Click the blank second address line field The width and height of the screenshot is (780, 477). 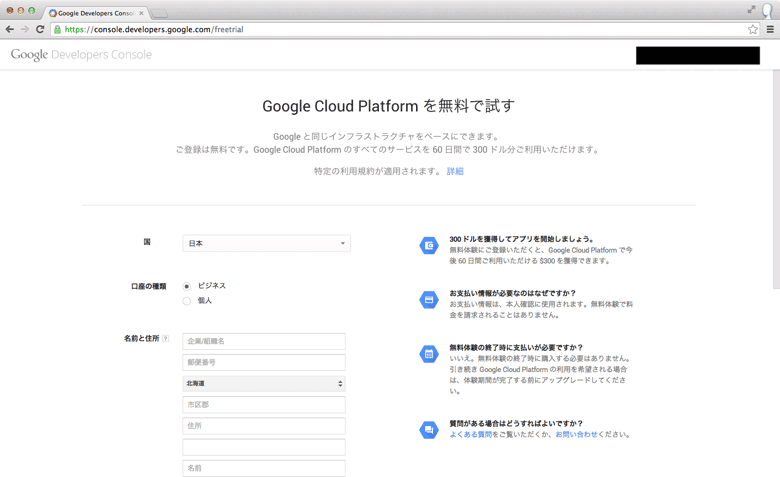[x=264, y=447]
